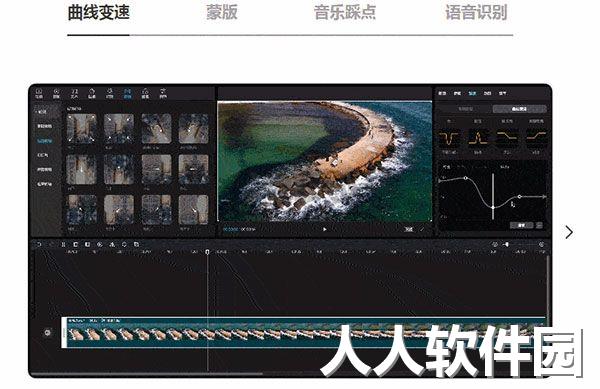This screenshot has width=600, height=389.
Task: Choose the second category in transitions sidebar
Action: [x=44, y=126]
